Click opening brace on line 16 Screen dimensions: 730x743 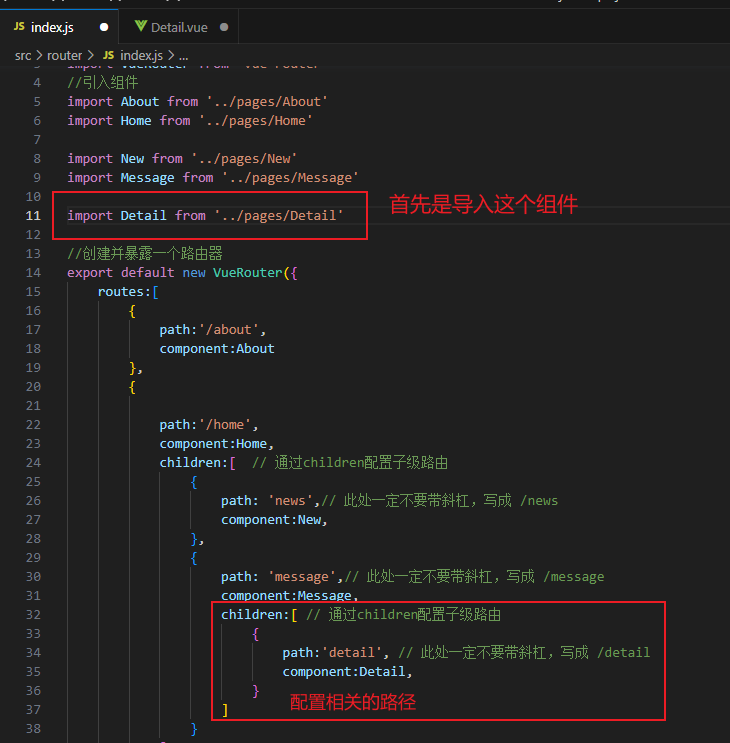132,311
